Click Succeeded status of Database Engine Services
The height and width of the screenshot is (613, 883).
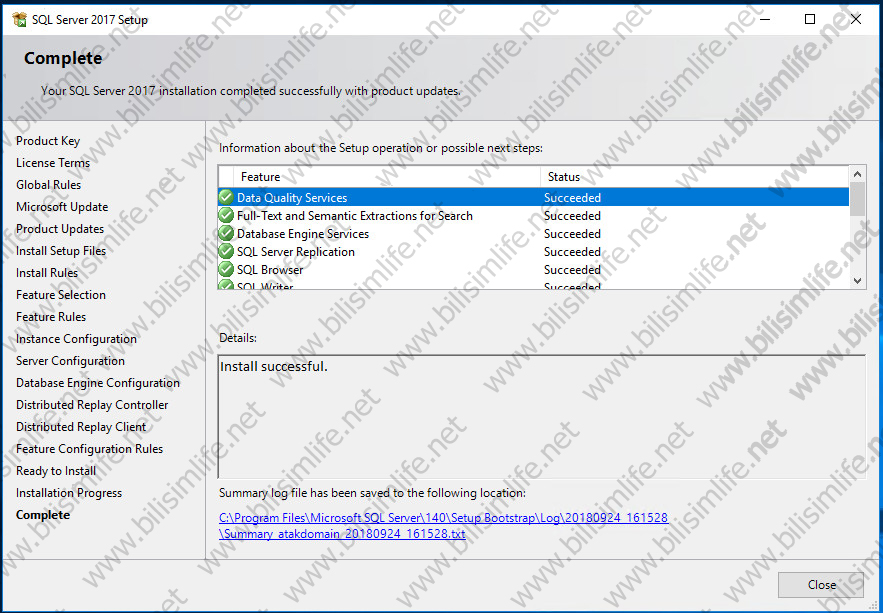point(572,234)
